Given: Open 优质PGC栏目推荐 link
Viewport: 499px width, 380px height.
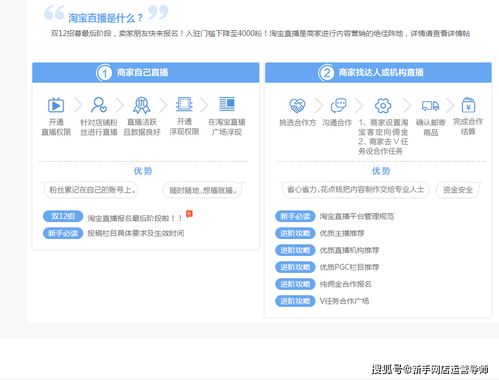Looking at the screenshot, I should tap(349, 267).
